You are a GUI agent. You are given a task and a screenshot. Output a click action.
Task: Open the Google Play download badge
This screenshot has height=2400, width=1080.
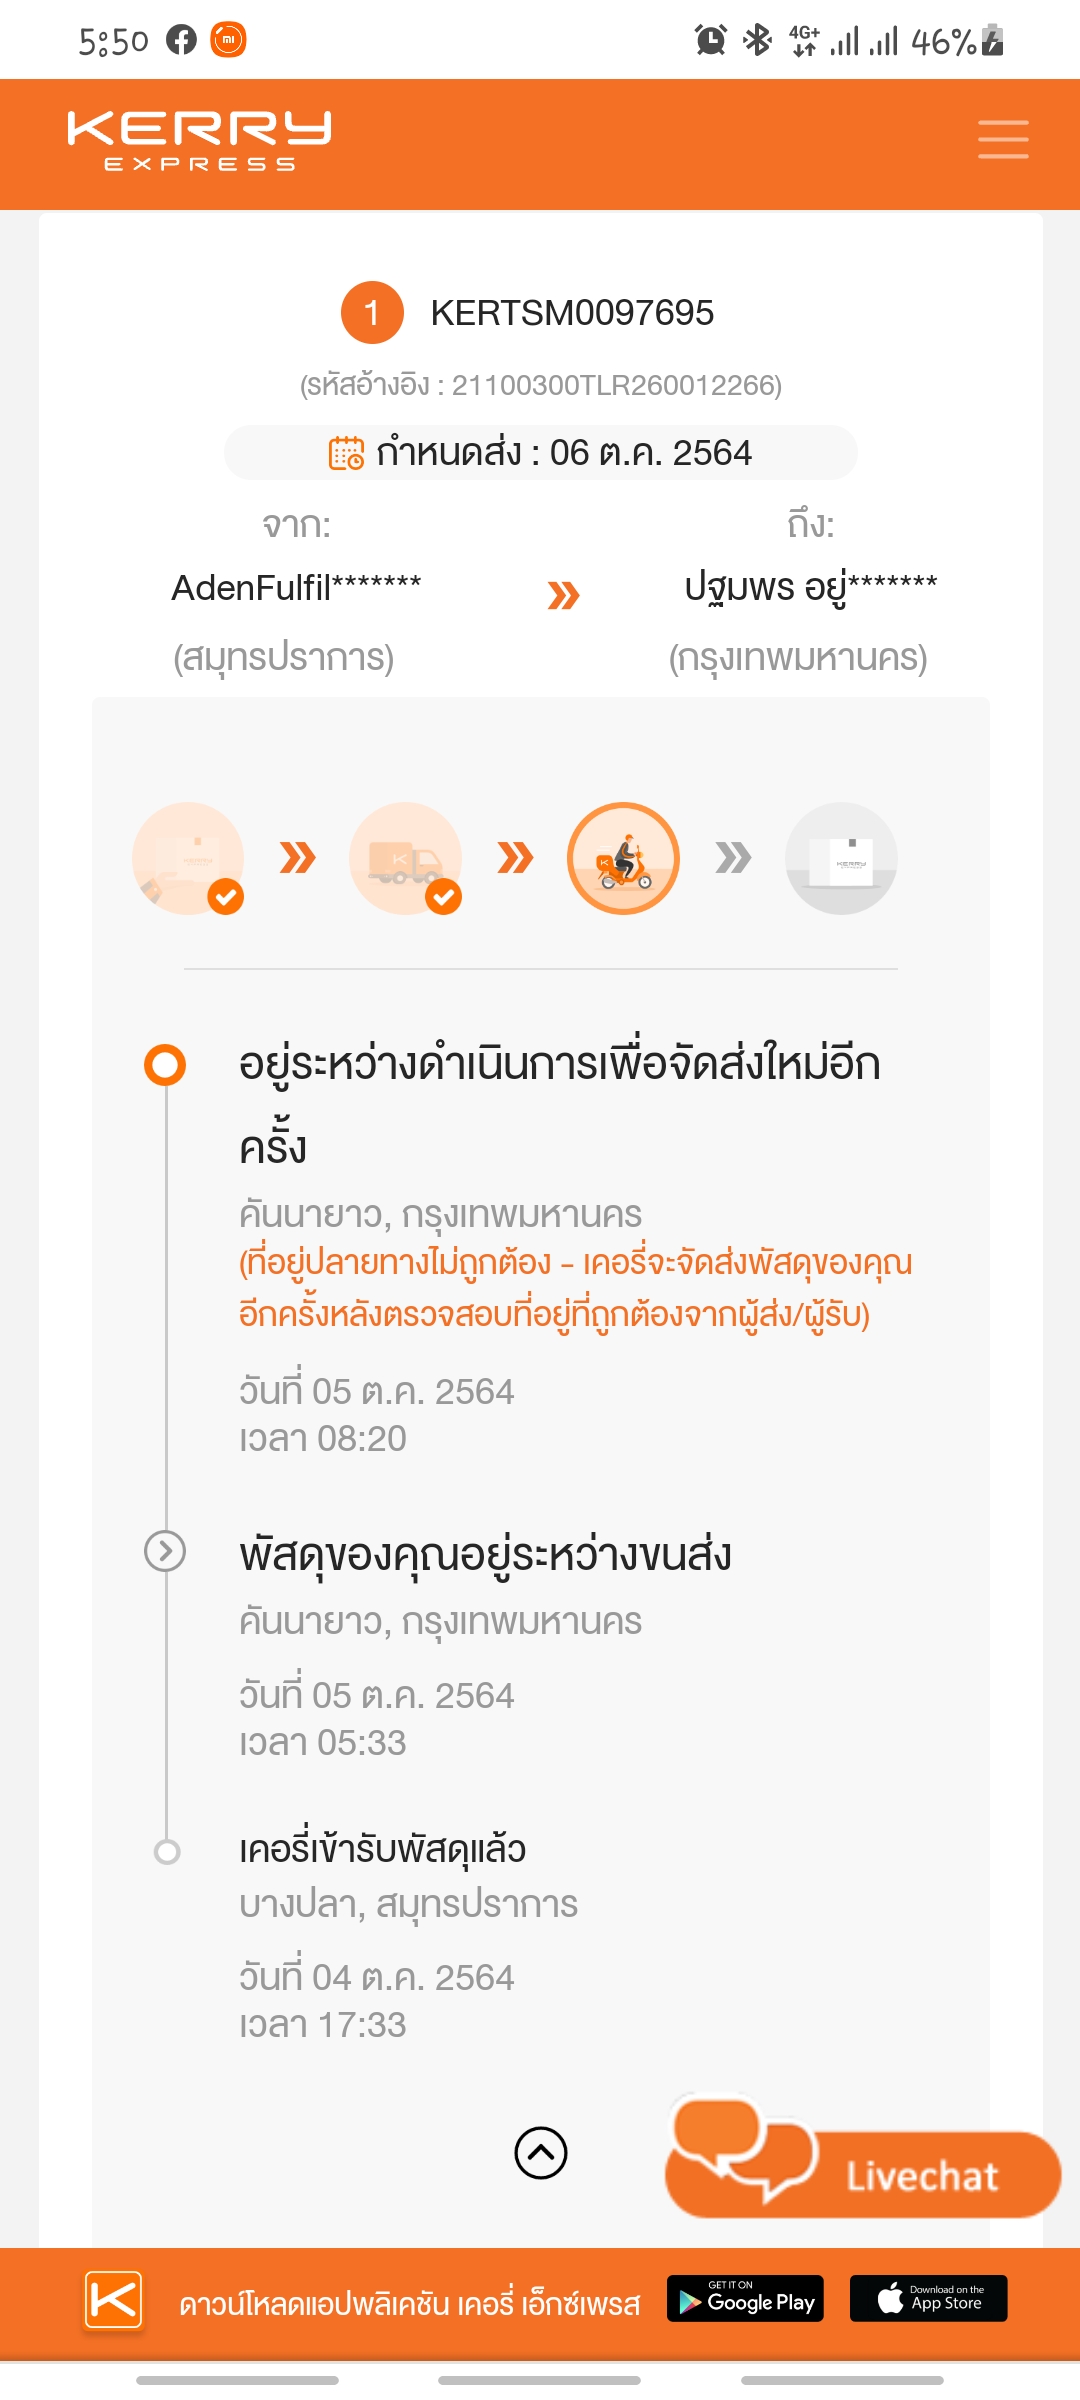tap(745, 2298)
